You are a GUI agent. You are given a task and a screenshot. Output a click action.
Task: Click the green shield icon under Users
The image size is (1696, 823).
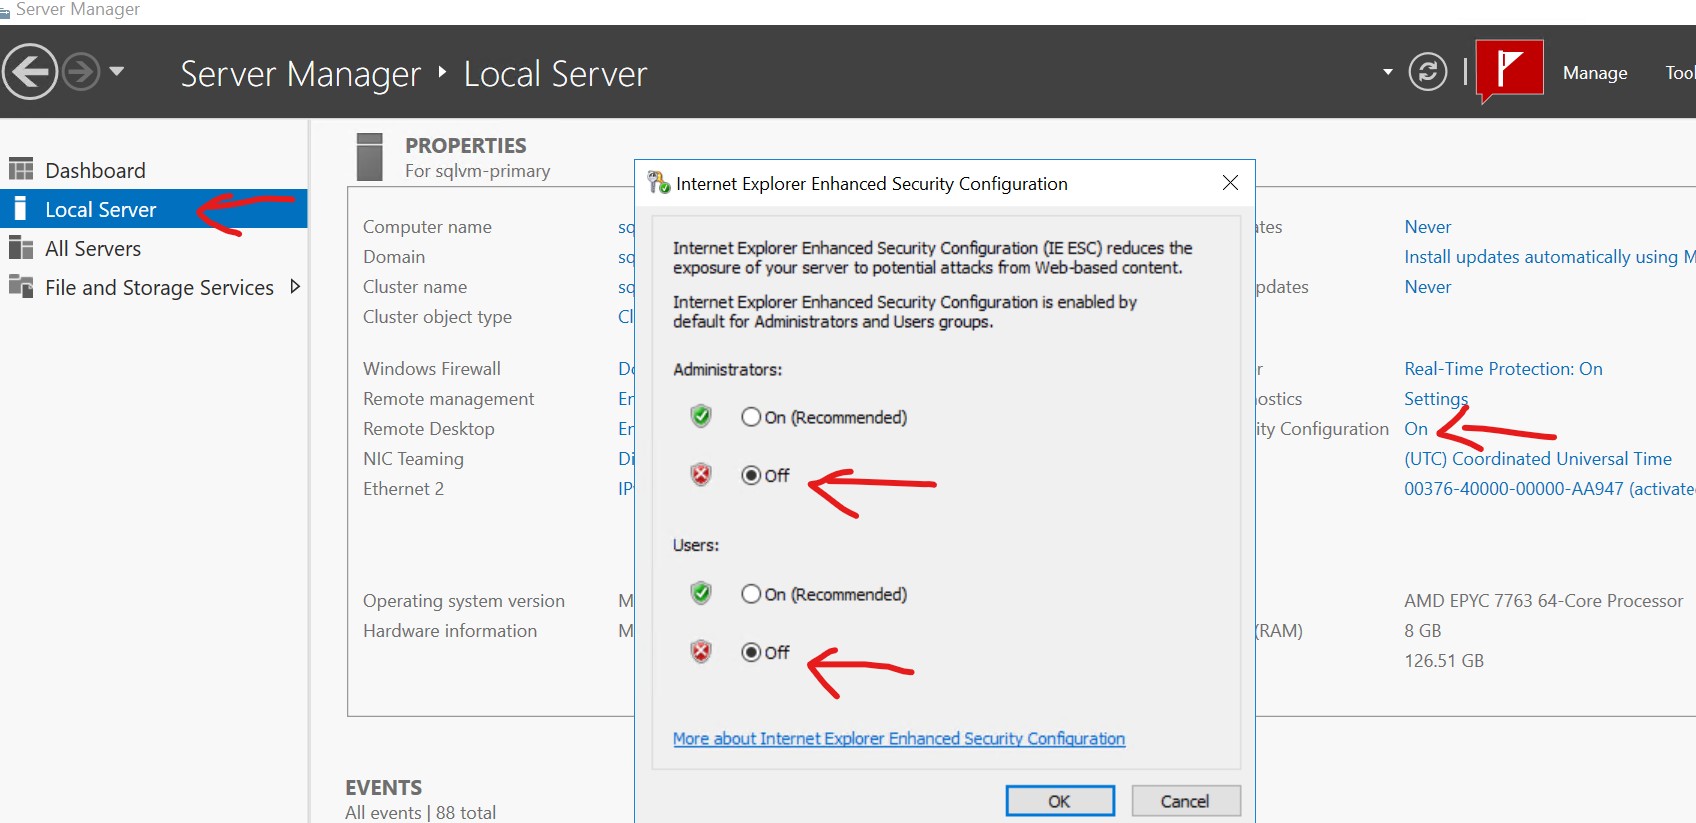click(701, 593)
